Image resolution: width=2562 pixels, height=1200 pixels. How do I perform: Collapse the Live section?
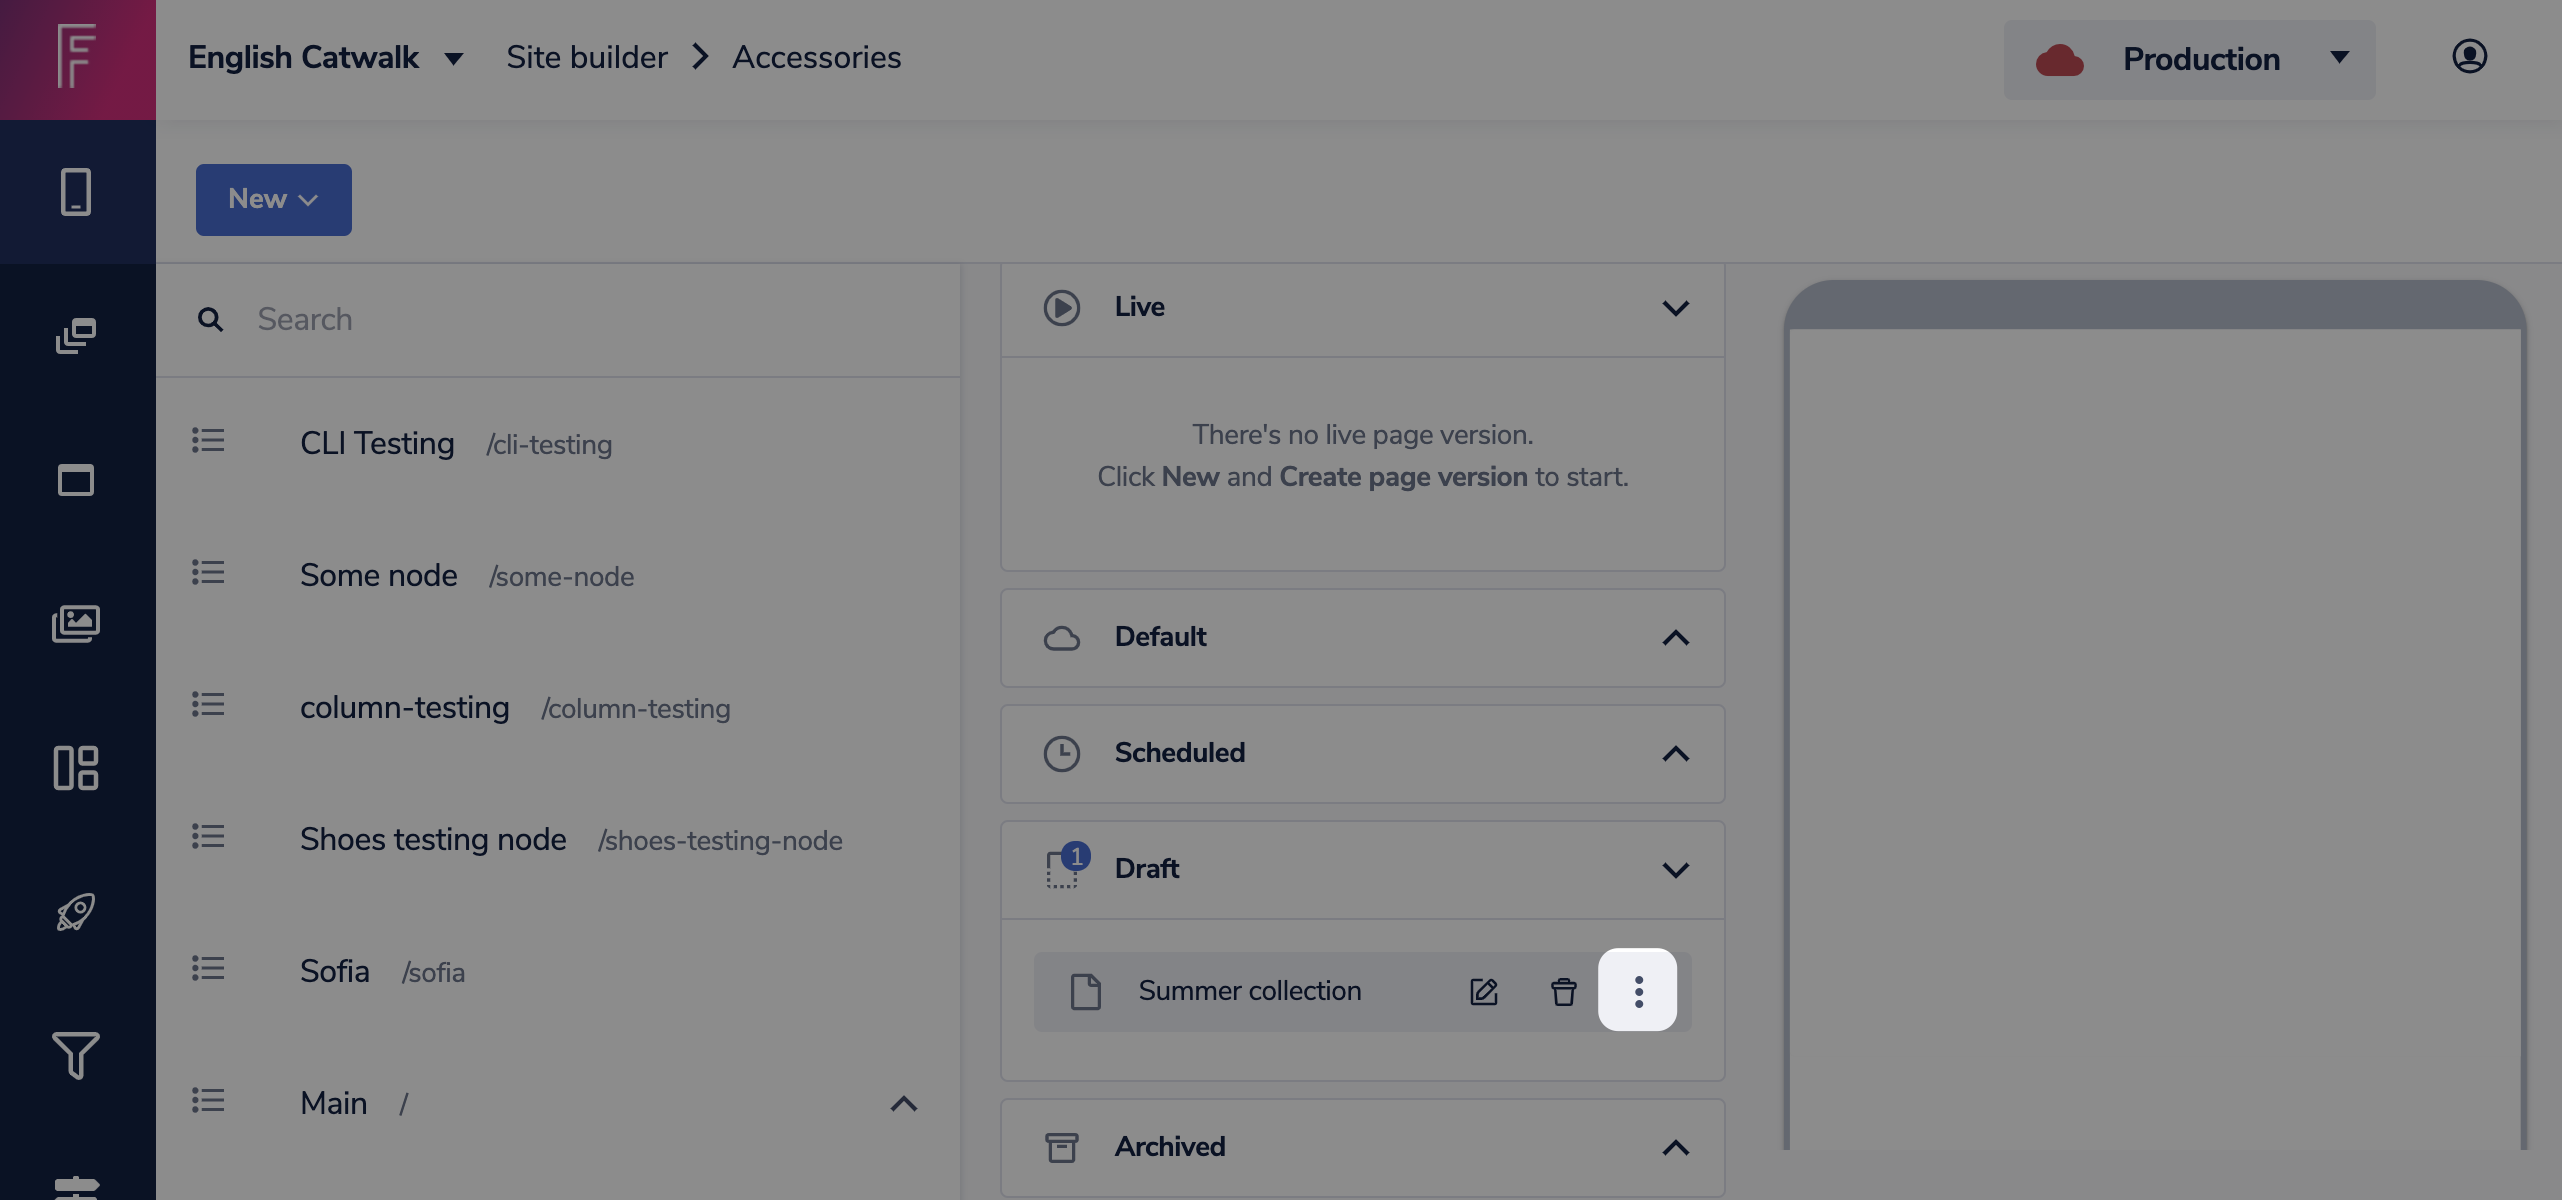[x=1675, y=307]
